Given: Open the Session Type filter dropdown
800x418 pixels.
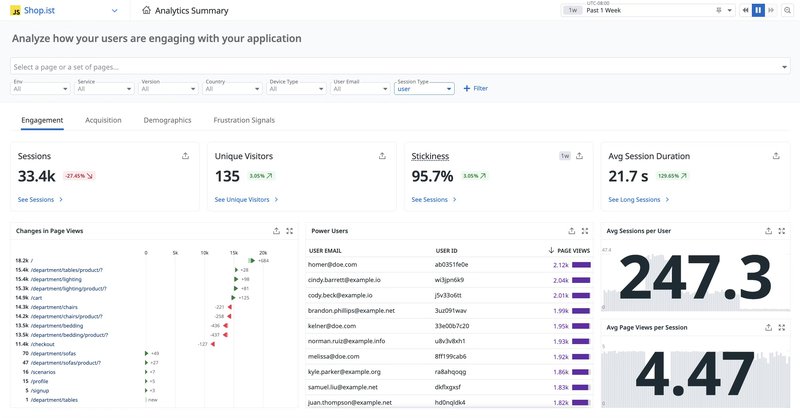Looking at the screenshot, I should coord(424,88).
